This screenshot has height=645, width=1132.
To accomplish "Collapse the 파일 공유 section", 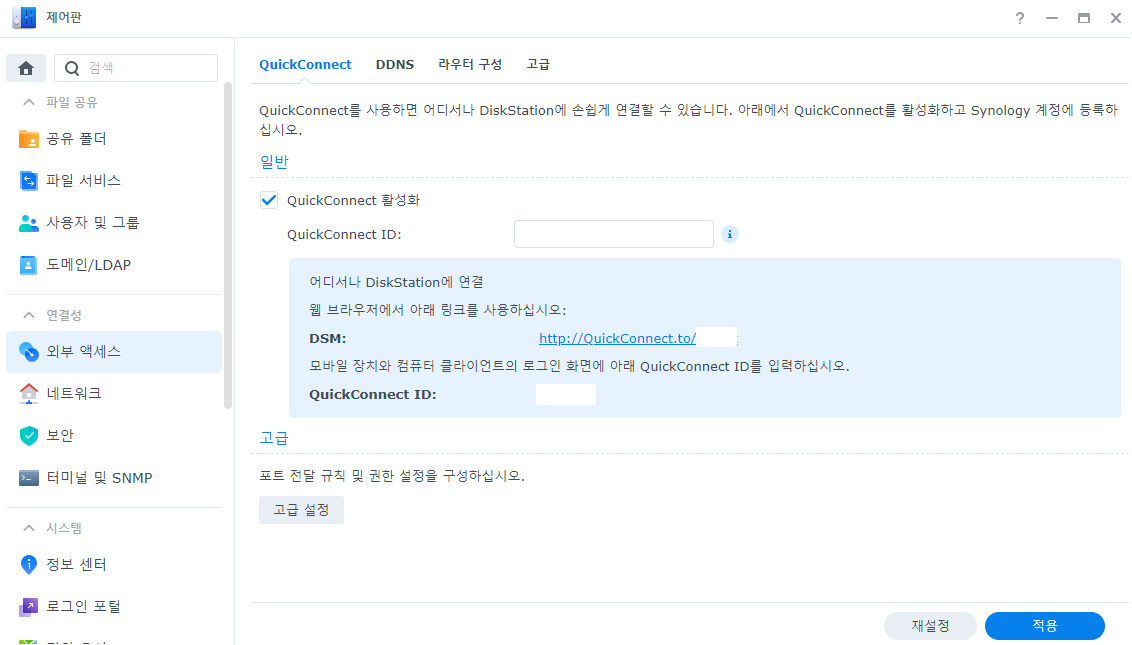I will (x=28, y=103).
